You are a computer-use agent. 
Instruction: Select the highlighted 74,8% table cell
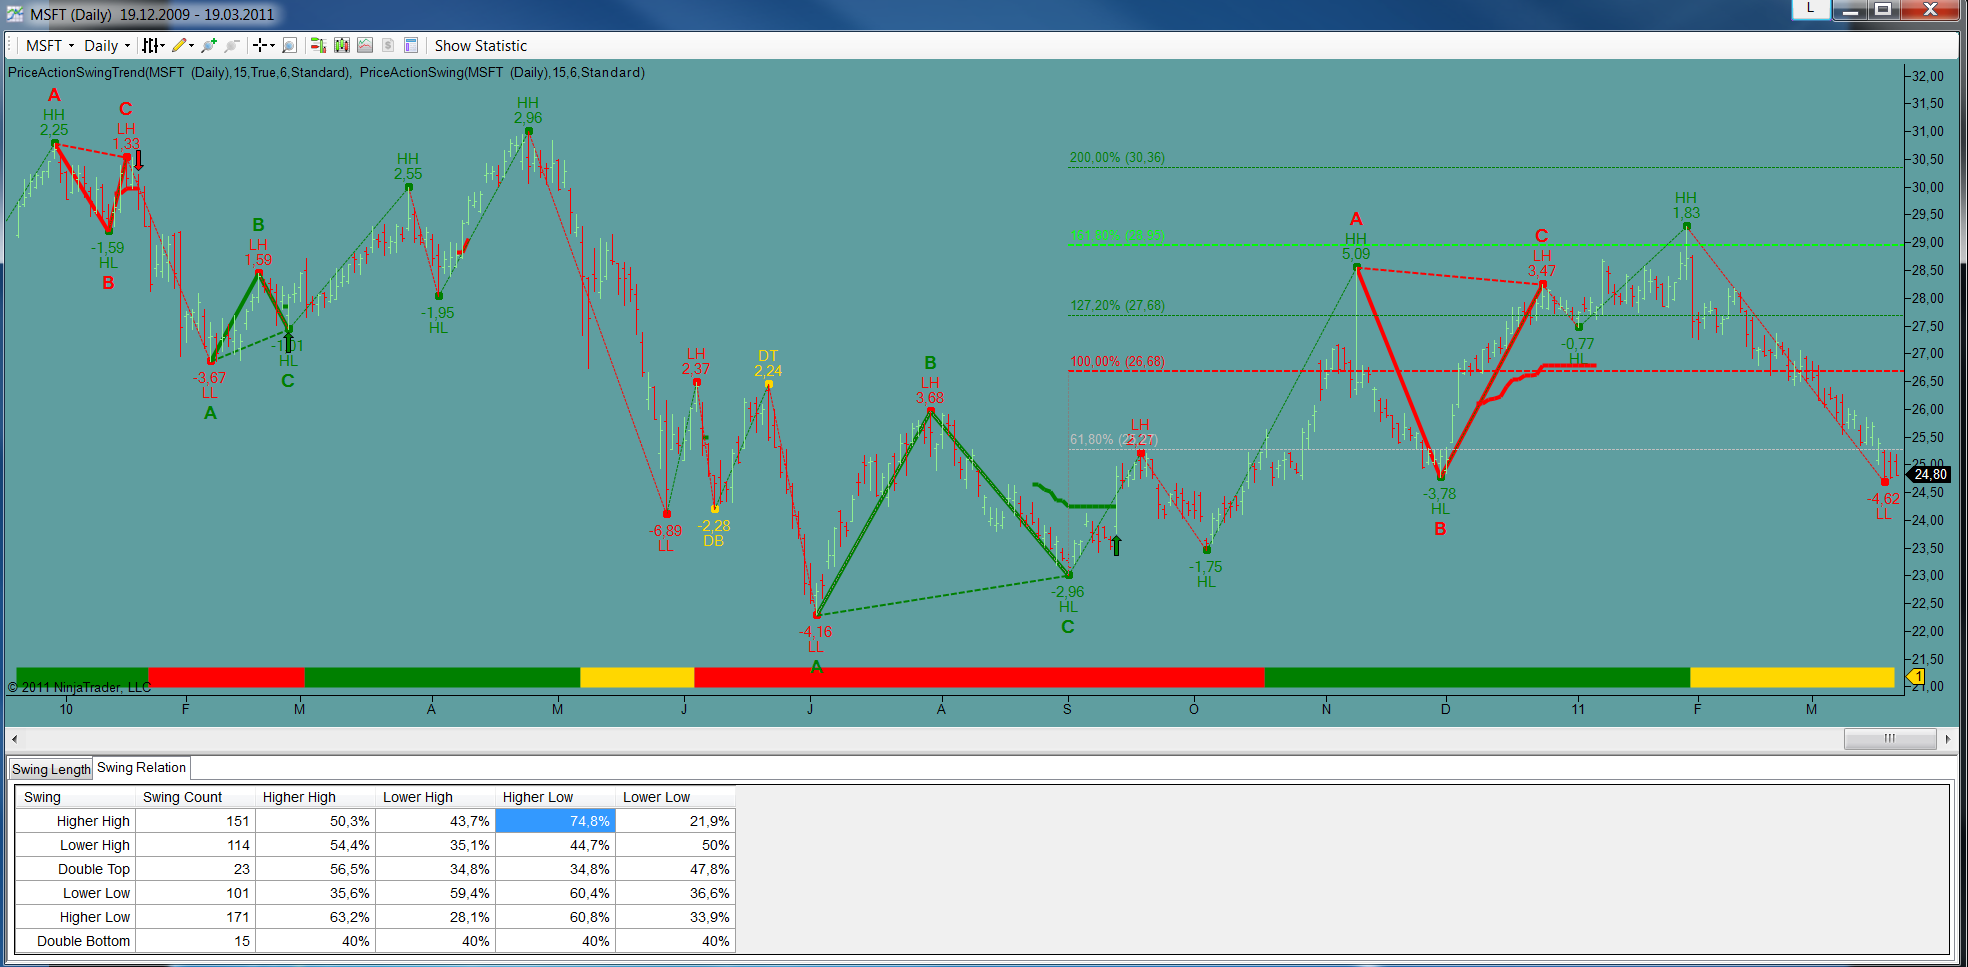click(555, 821)
